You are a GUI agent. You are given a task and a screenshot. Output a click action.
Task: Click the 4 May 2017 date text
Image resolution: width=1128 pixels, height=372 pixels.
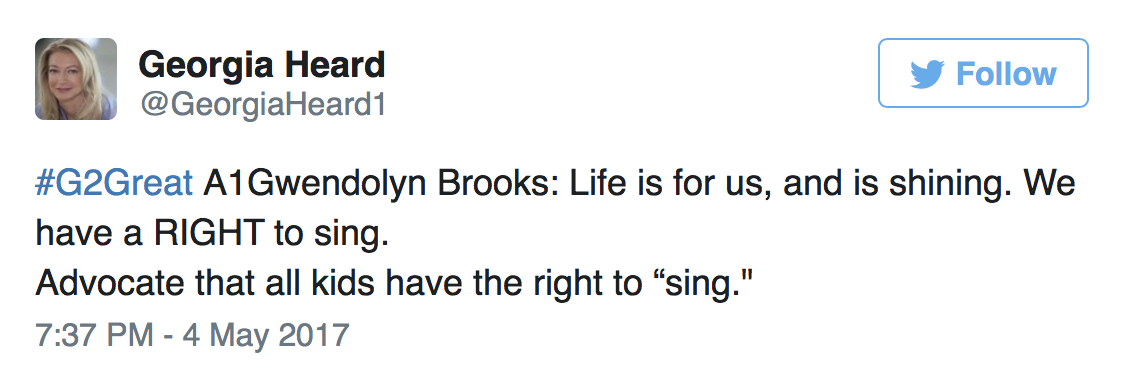266,335
